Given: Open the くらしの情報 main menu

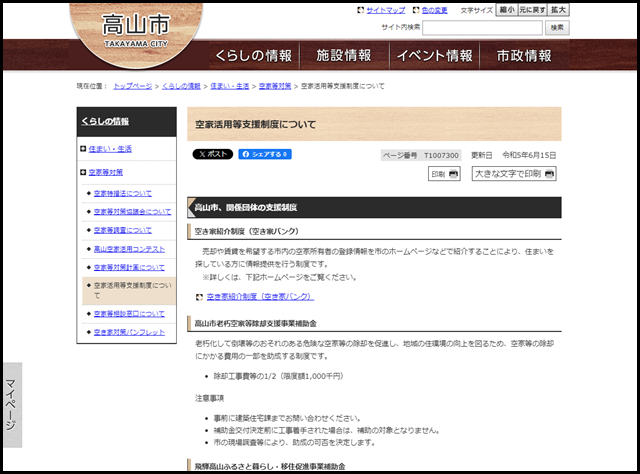Looking at the screenshot, I should [x=254, y=56].
